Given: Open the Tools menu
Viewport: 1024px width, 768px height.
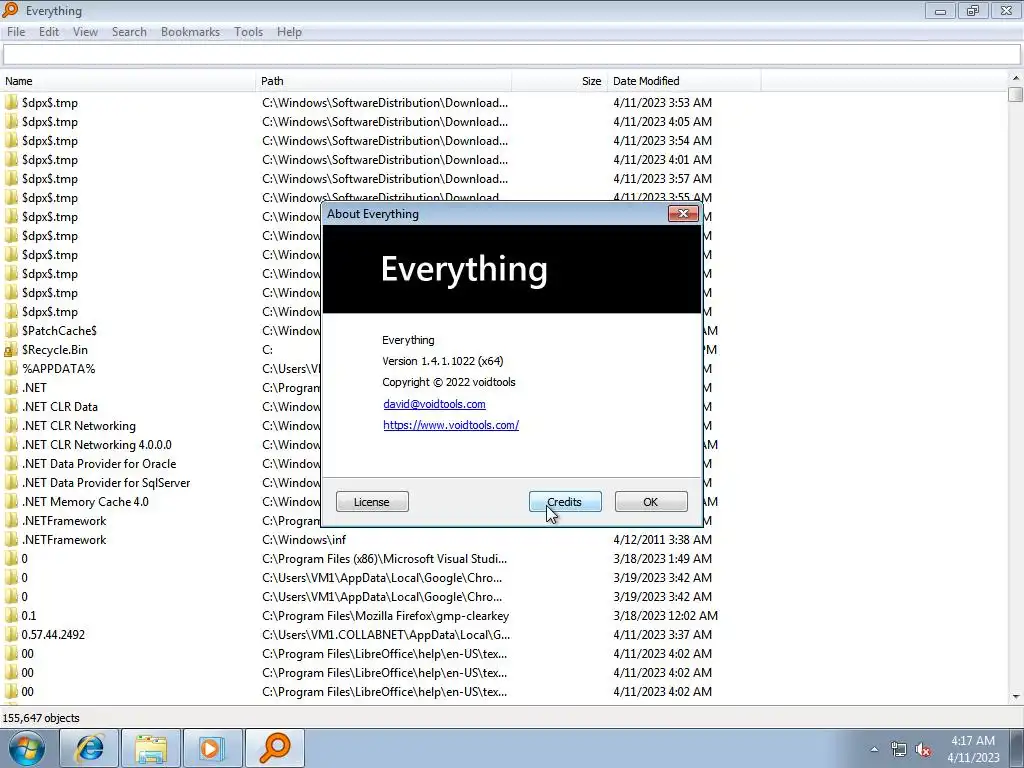Looking at the screenshot, I should tap(248, 32).
